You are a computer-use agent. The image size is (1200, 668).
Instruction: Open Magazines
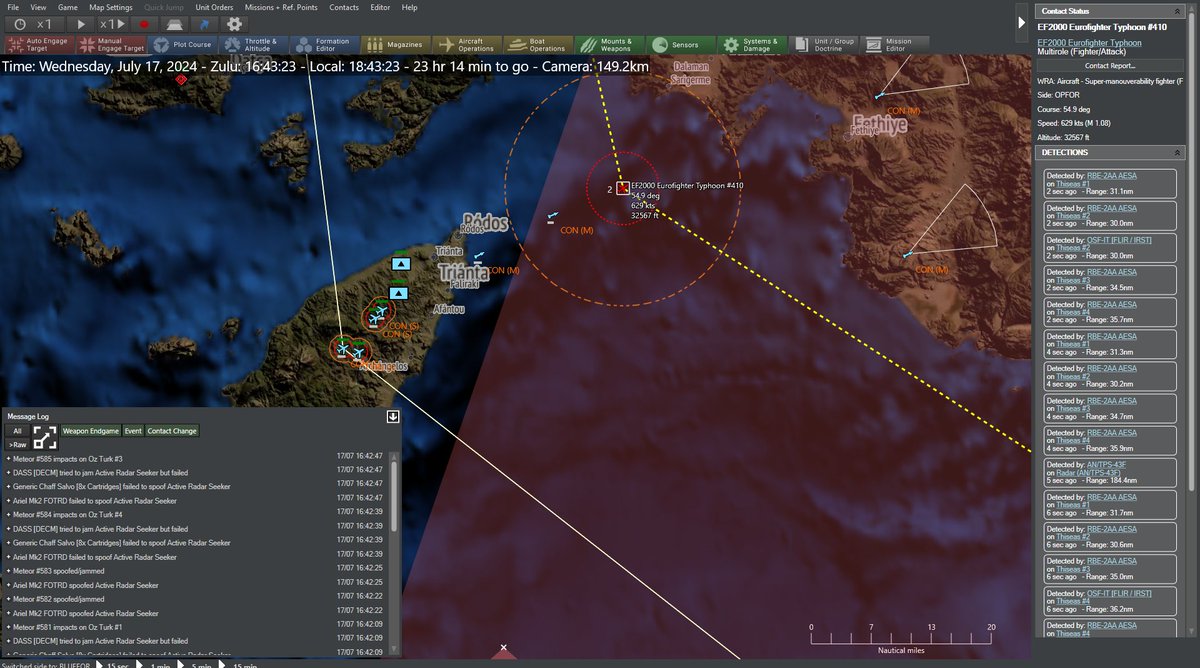(x=395, y=45)
